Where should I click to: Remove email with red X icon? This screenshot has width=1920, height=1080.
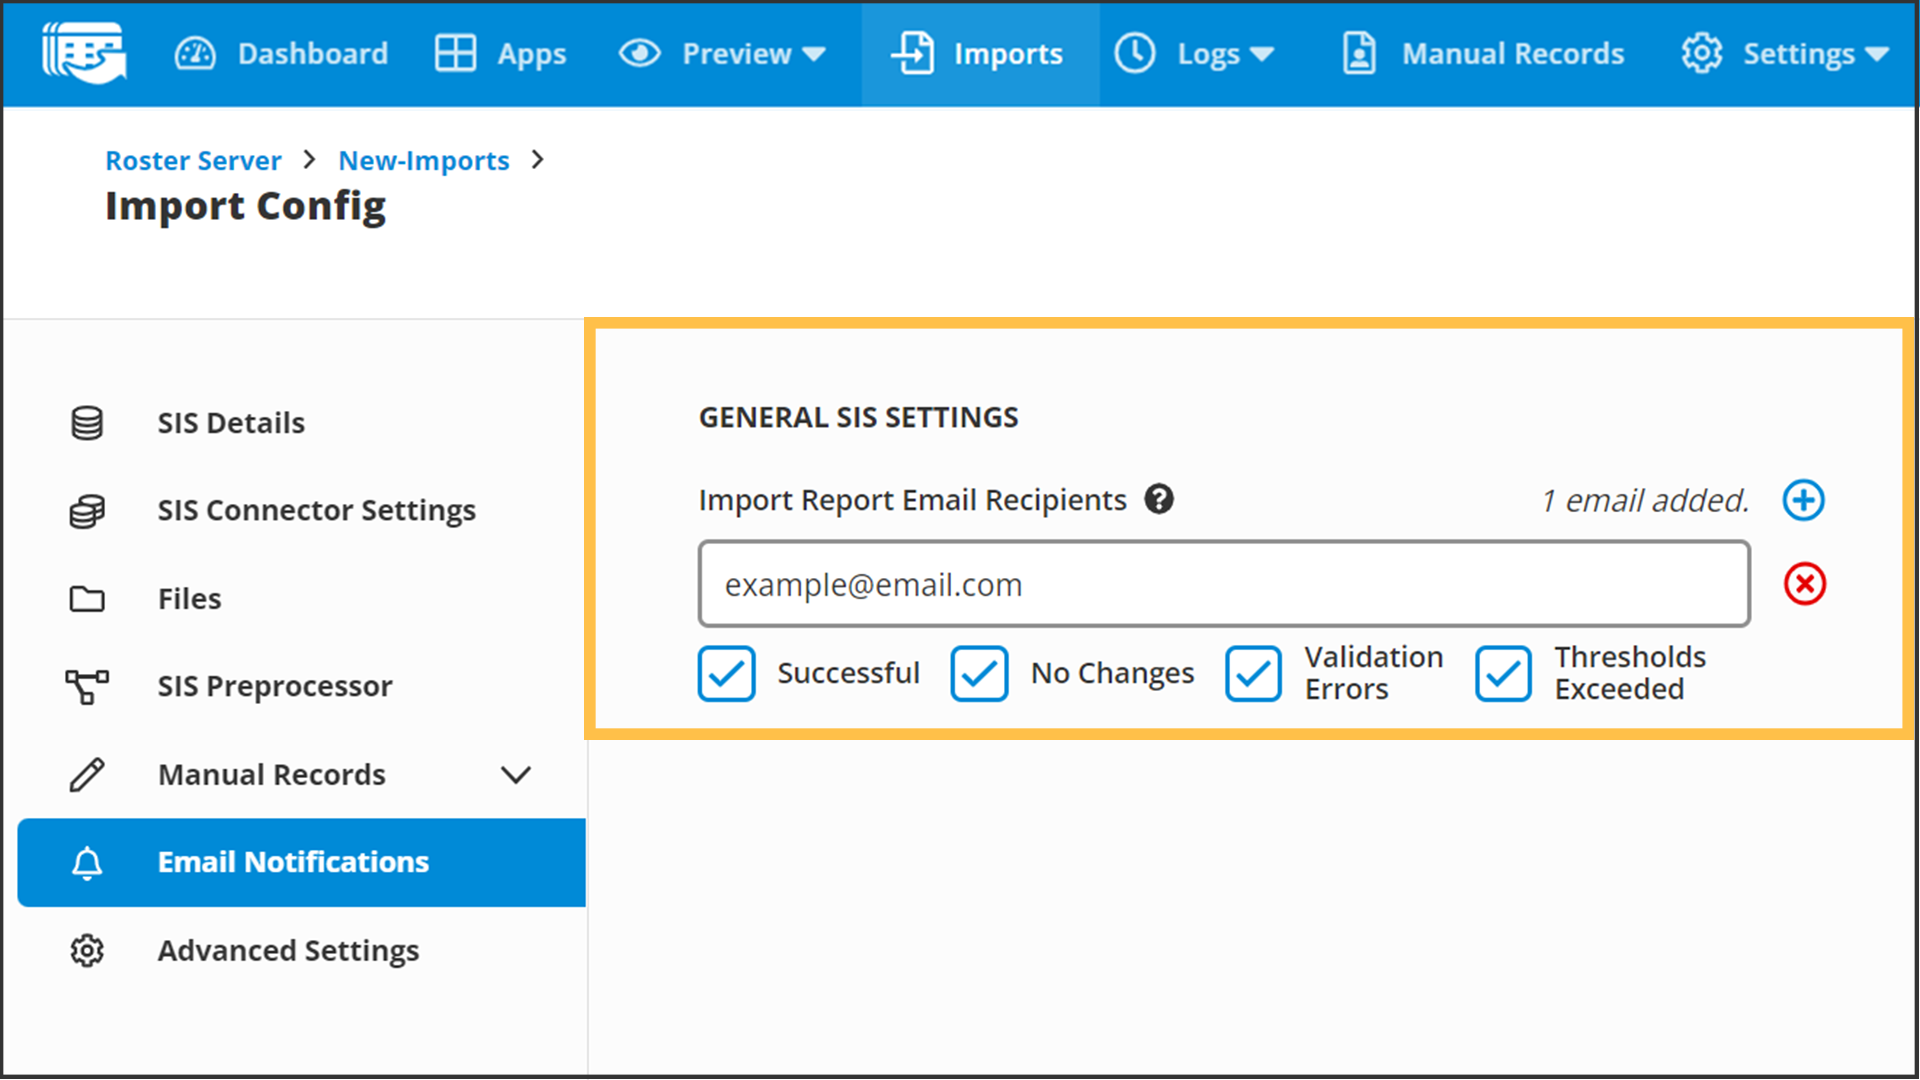point(1804,584)
